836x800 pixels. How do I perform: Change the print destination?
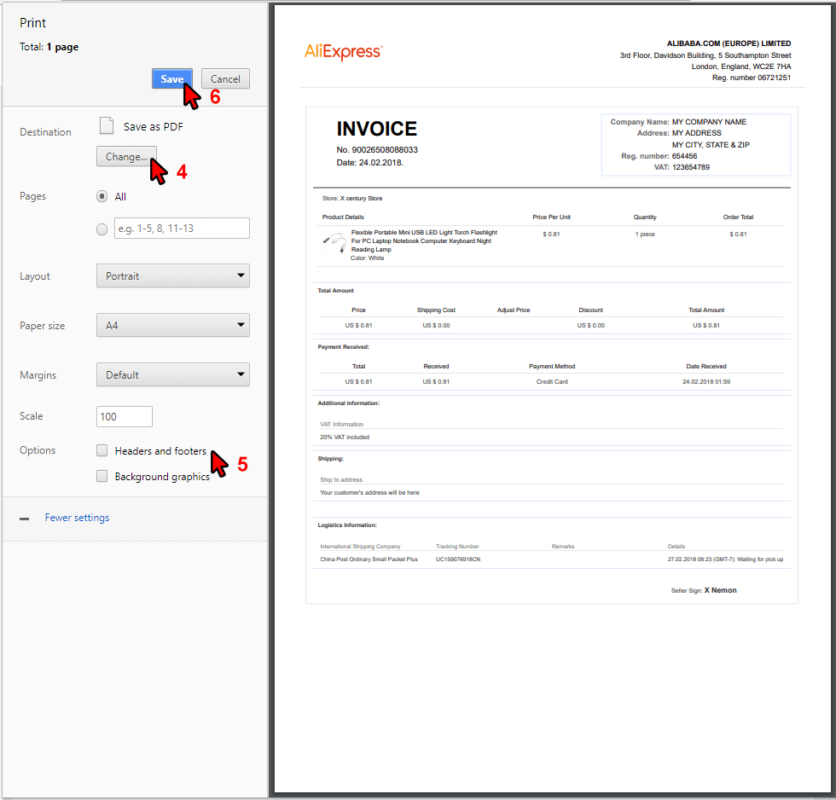tap(126, 156)
